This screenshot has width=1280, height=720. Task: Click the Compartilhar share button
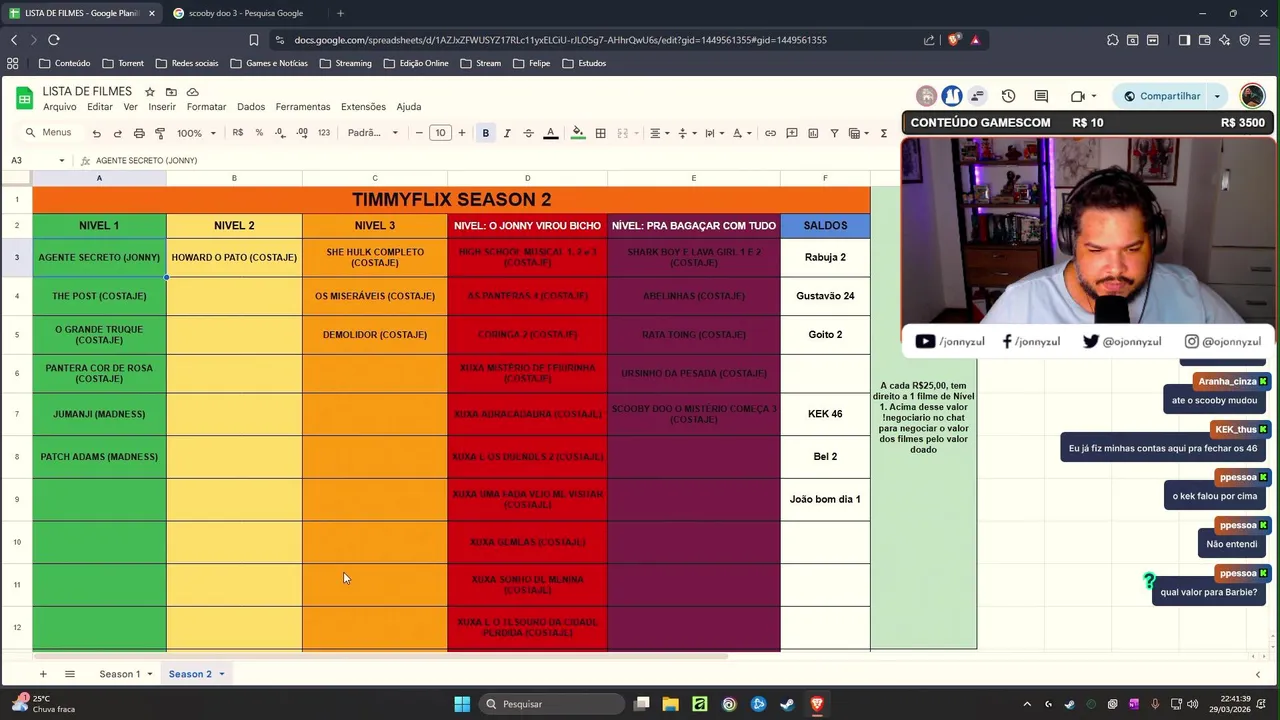(1161, 96)
